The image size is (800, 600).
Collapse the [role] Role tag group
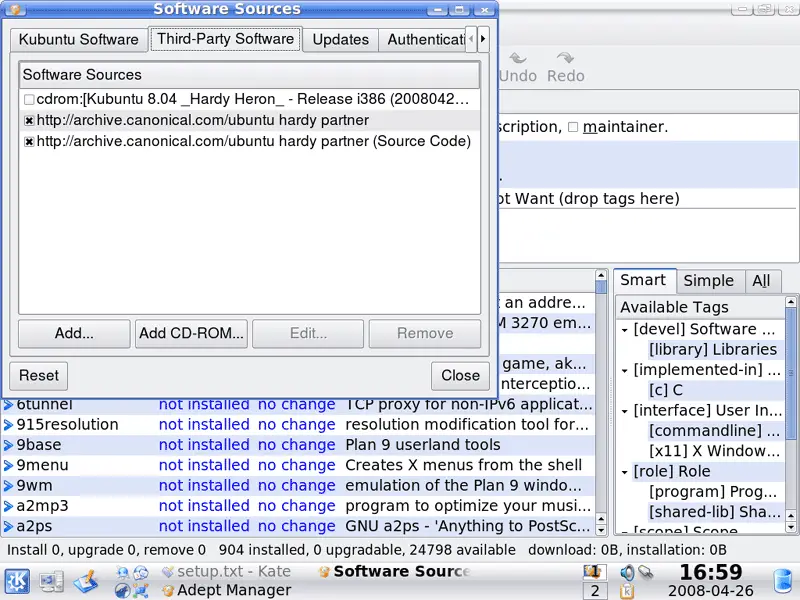pos(624,472)
